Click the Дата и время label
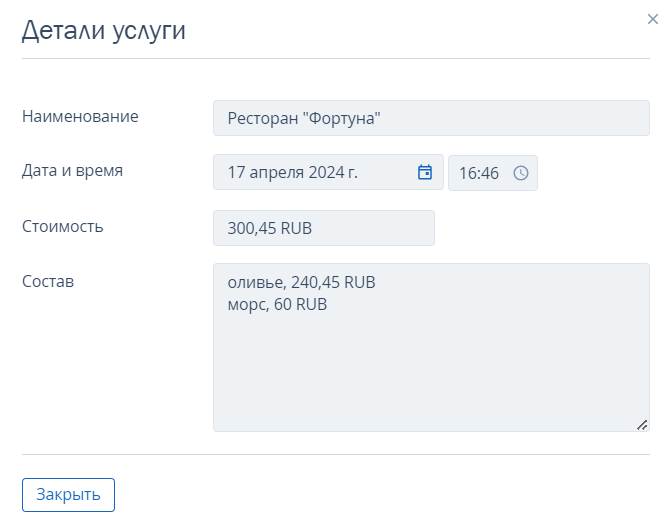Image resolution: width=671 pixels, height=531 pixels. coord(72,170)
